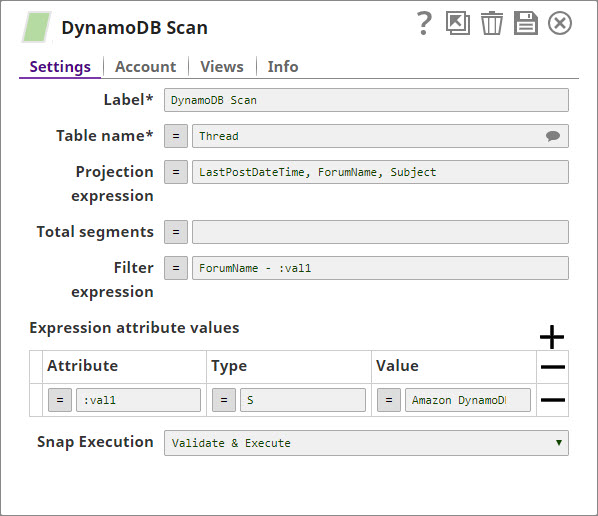Viewport: 598px width, 516px height.
Task: Click the pop-out window icon
Action: [458, 23]
